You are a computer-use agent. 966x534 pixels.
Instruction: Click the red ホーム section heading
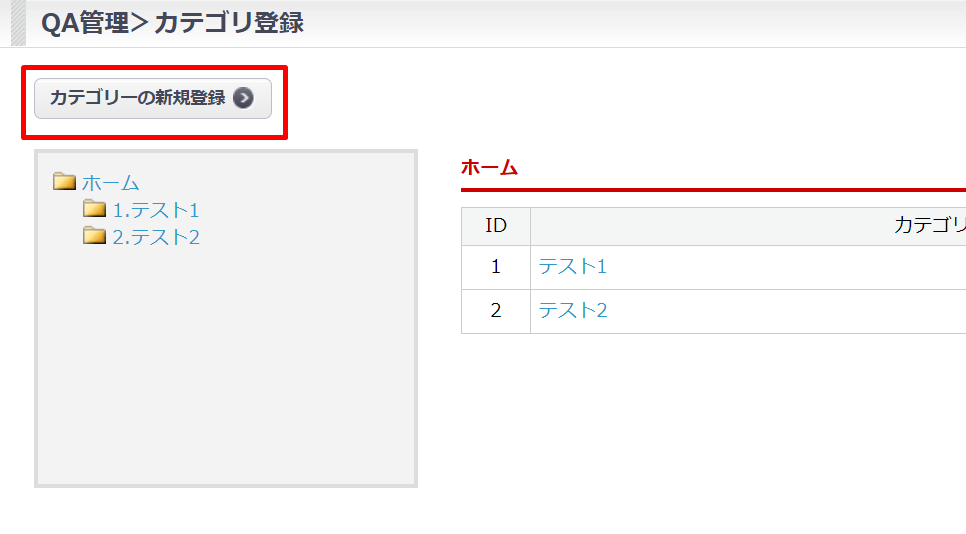(x=490, y=167)
